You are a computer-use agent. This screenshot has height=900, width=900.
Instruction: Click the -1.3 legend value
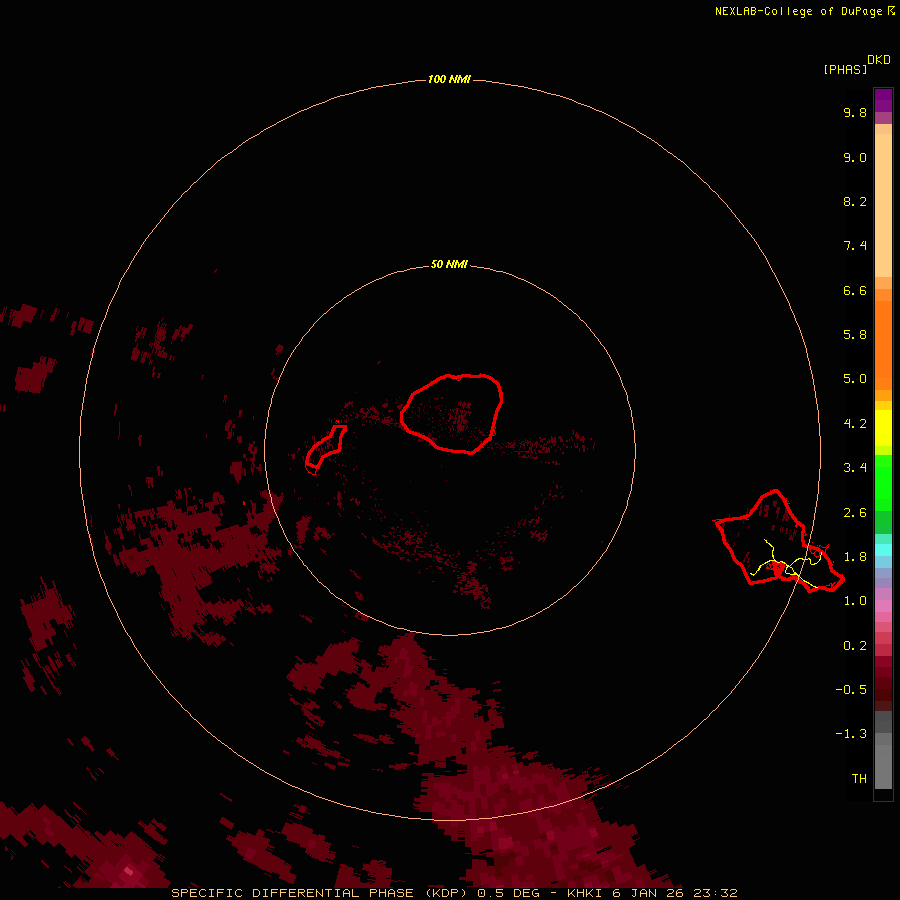click(x=851, y=734)
